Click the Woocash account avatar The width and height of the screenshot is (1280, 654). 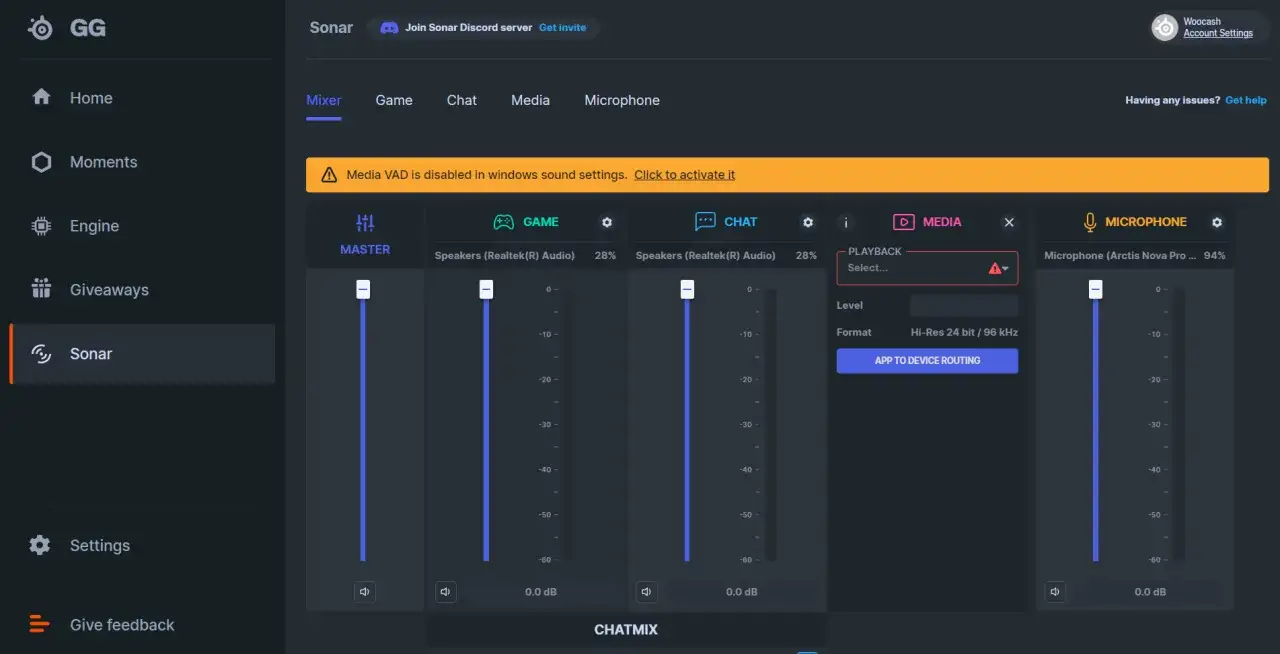tap(1165, 28)
